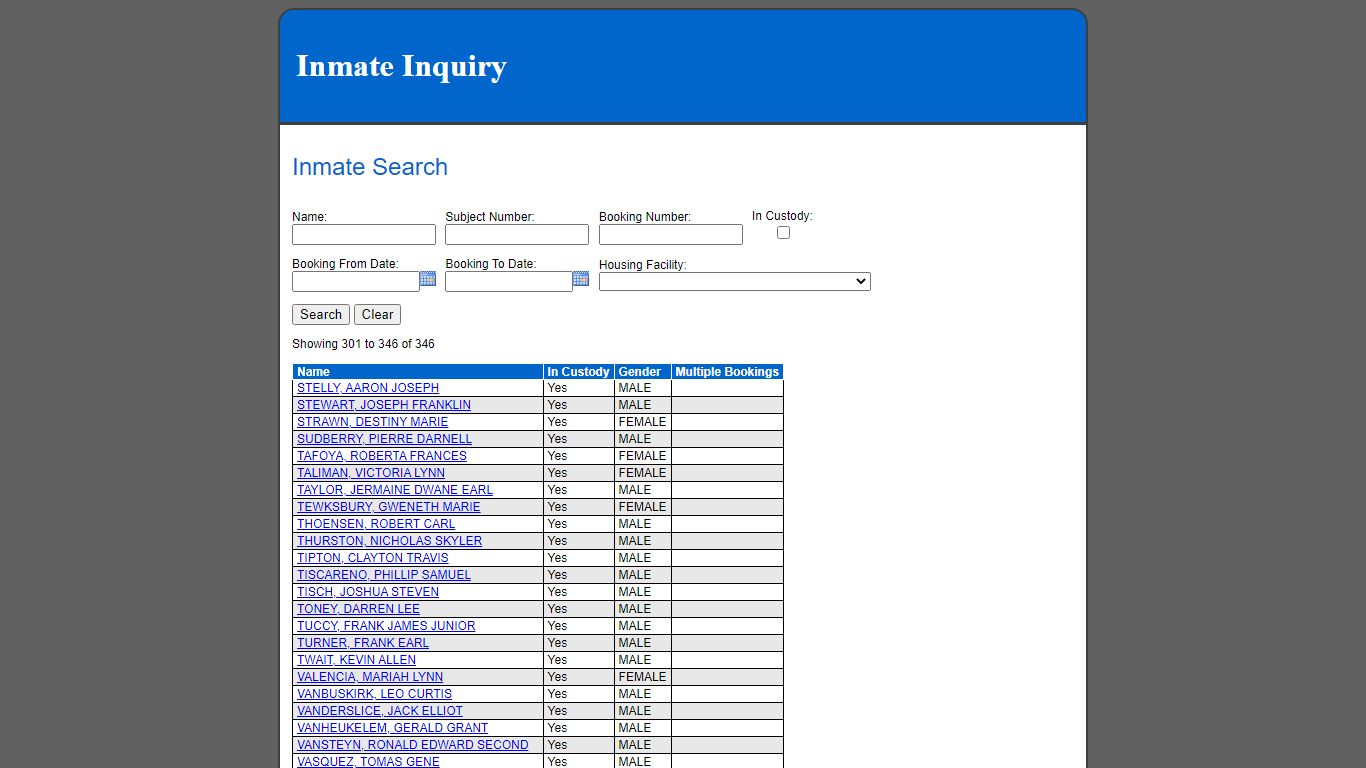The height and width of the screenshot is (768, 1366).
Task: Expand the Housing Facility dropdown
Action: [735, 282]
